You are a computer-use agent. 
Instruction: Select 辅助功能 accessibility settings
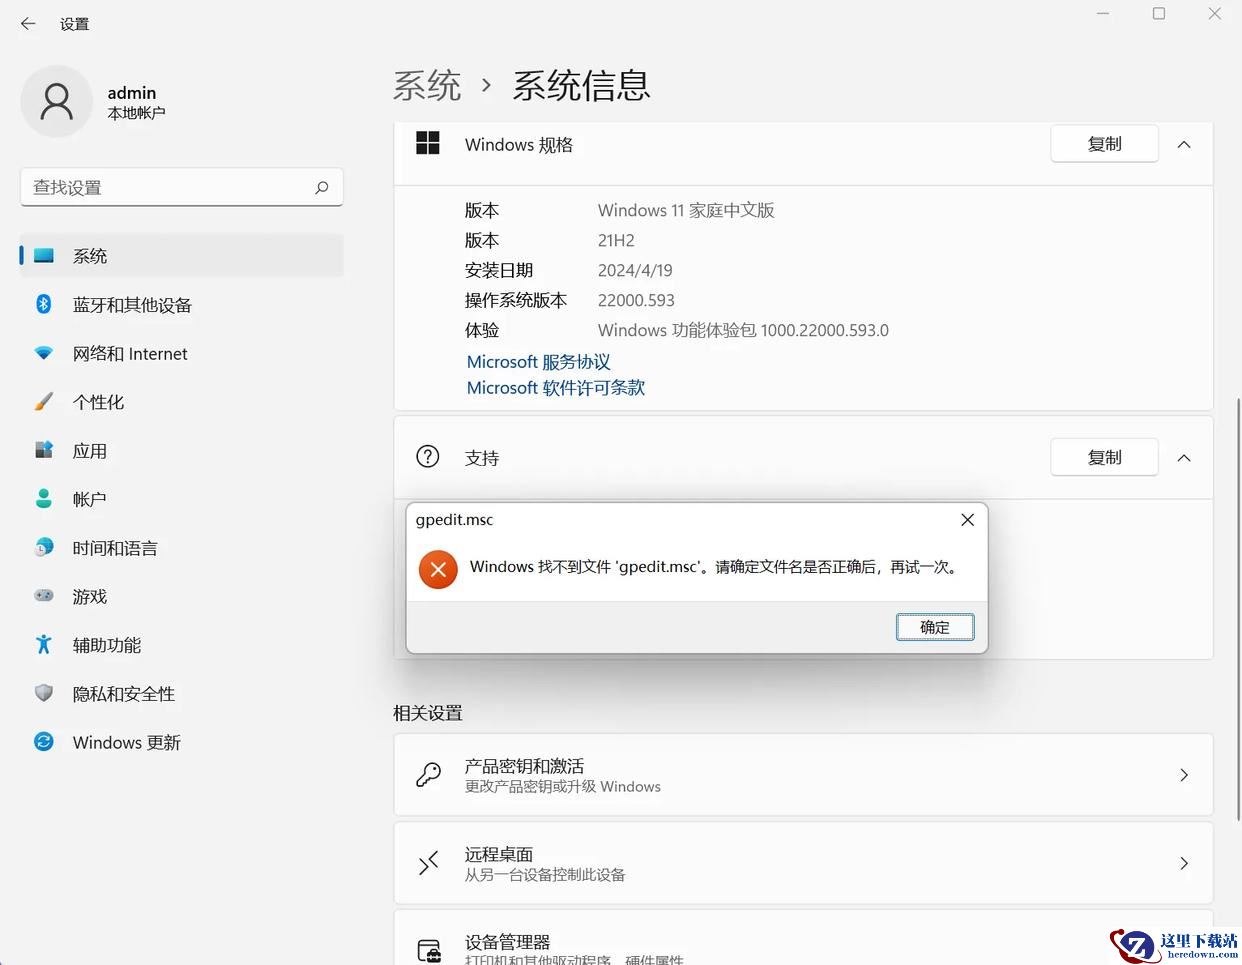(106, 645)
